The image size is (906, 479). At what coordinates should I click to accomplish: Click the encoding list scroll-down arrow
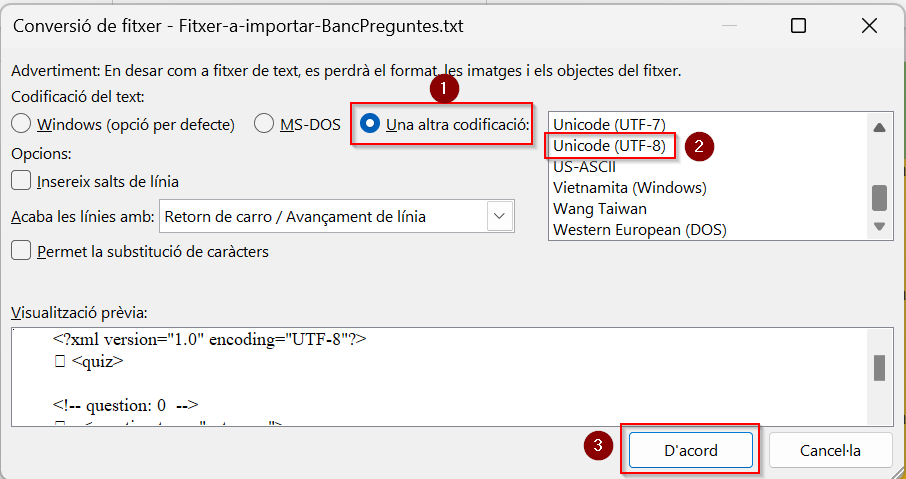(x=879, y=226)
